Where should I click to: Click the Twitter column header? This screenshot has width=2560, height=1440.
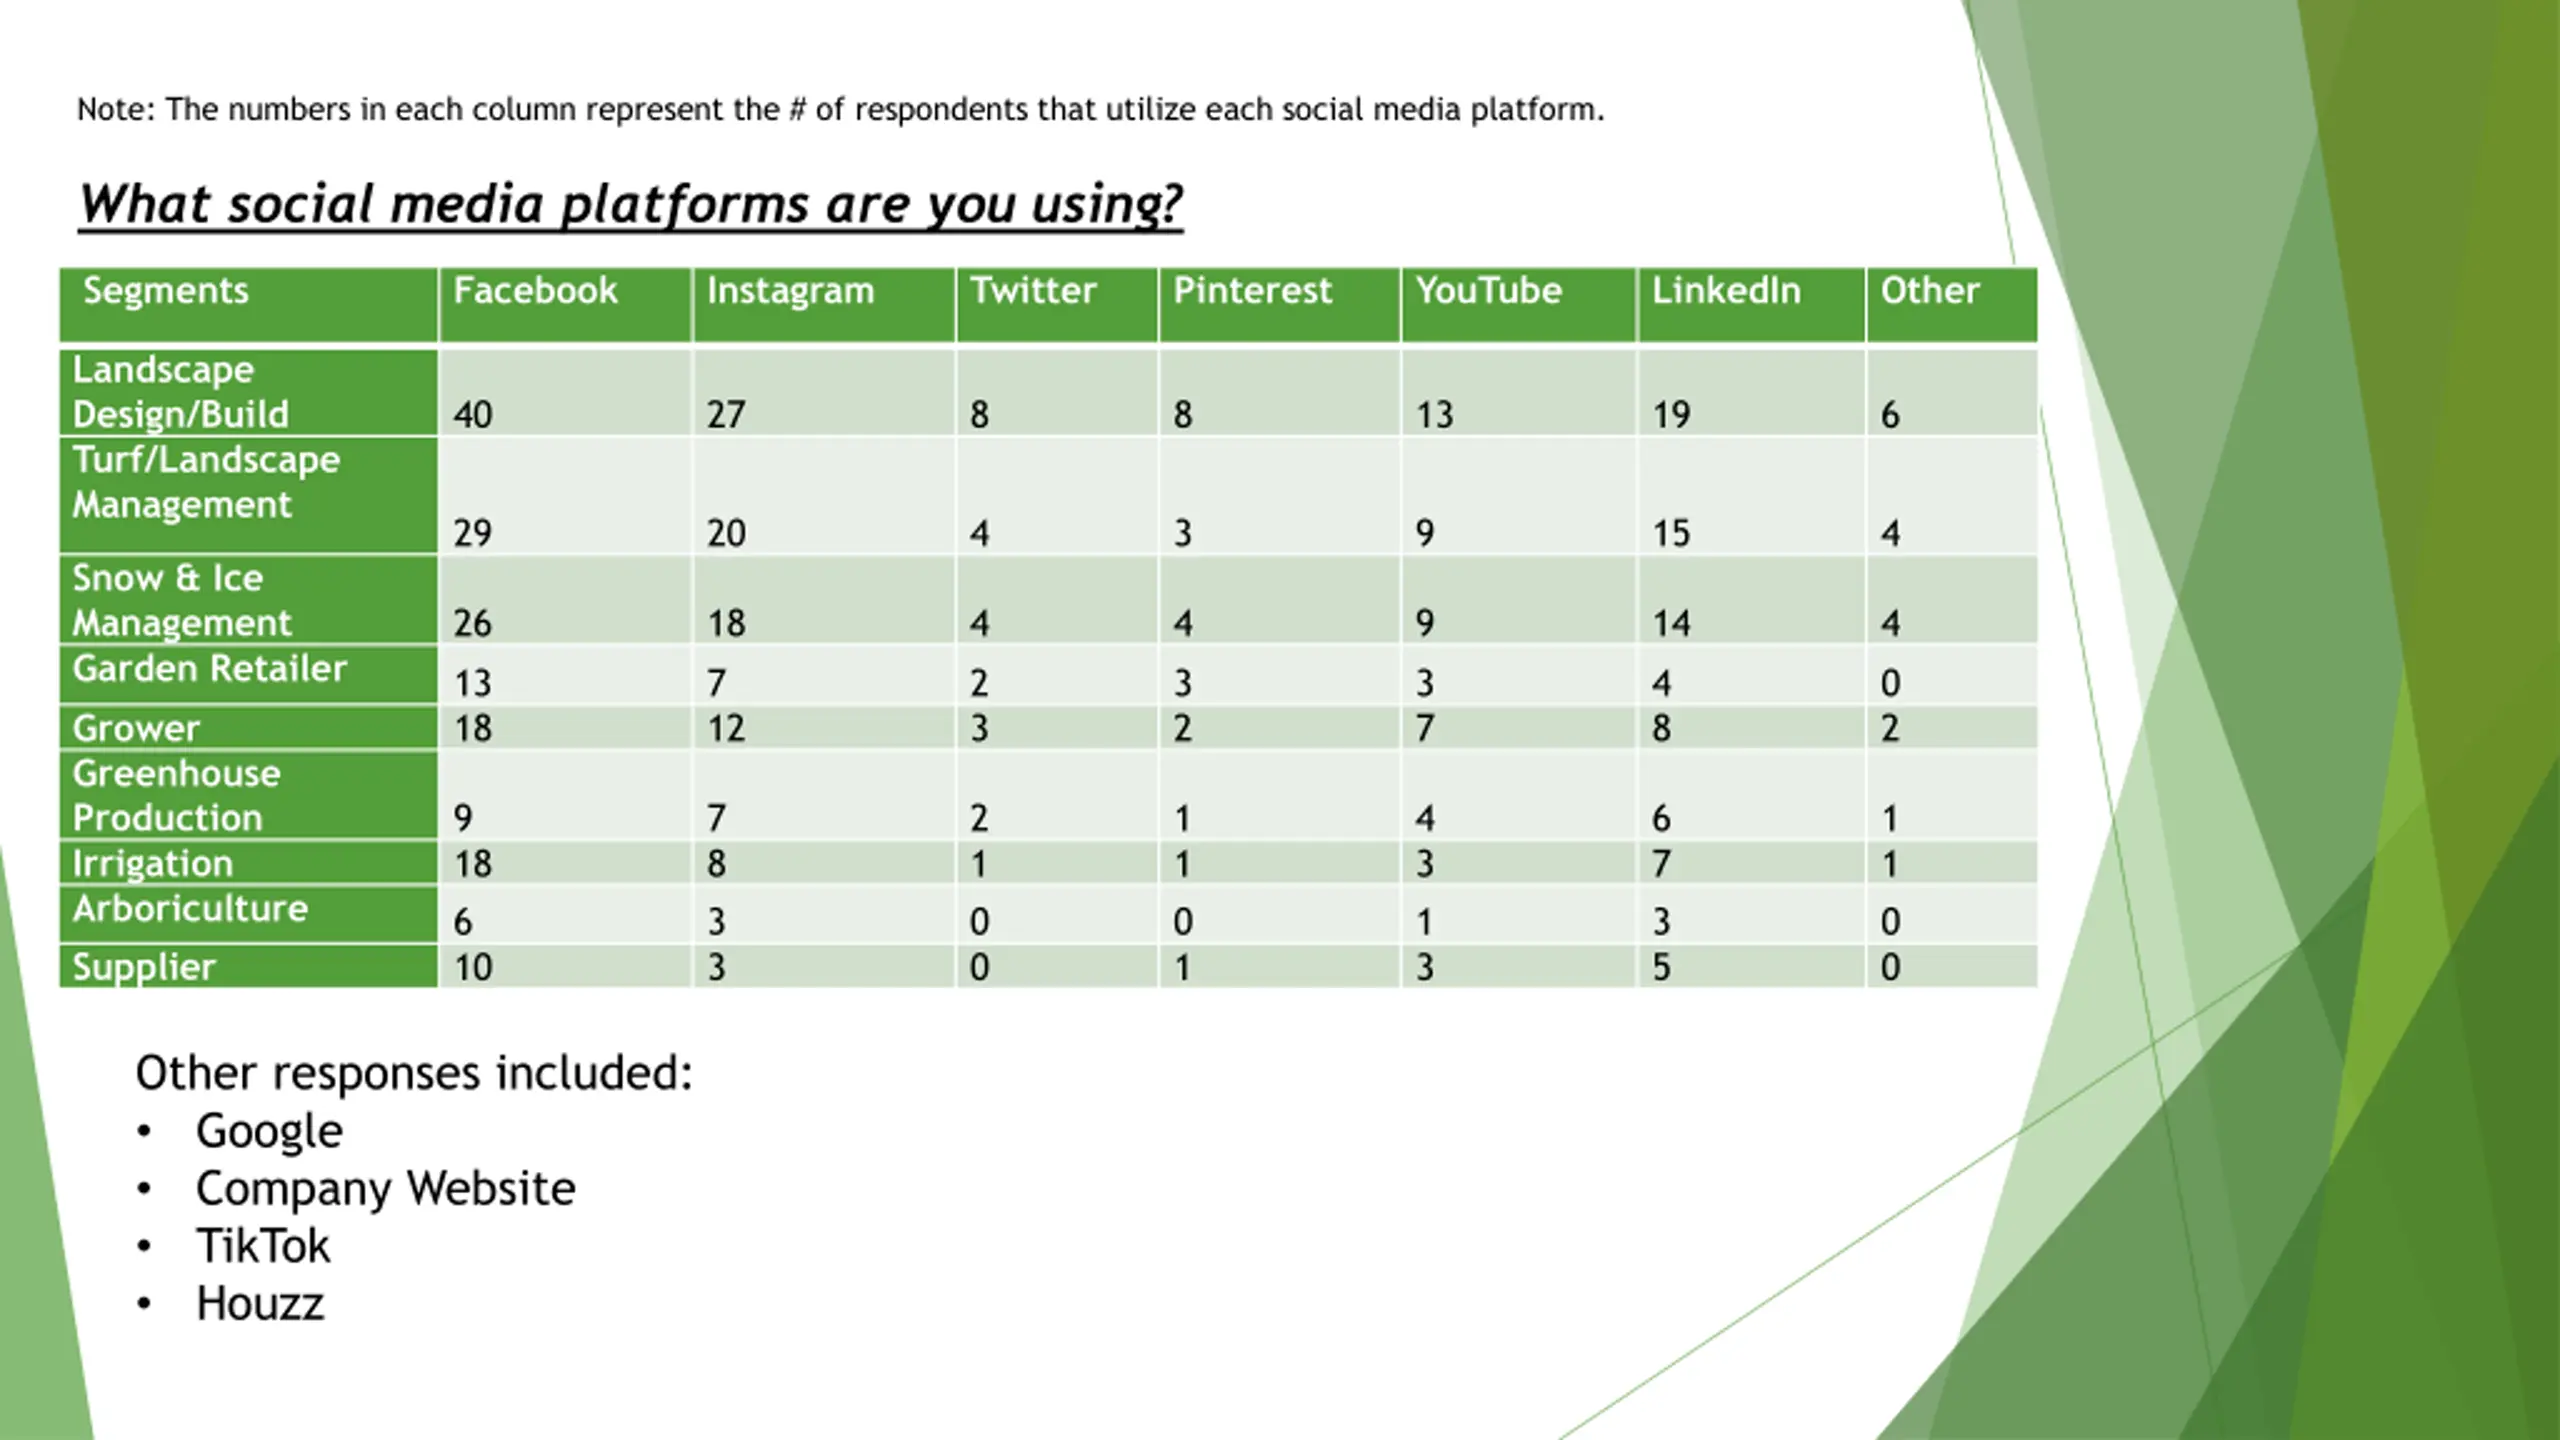[x=1057, y=304]
